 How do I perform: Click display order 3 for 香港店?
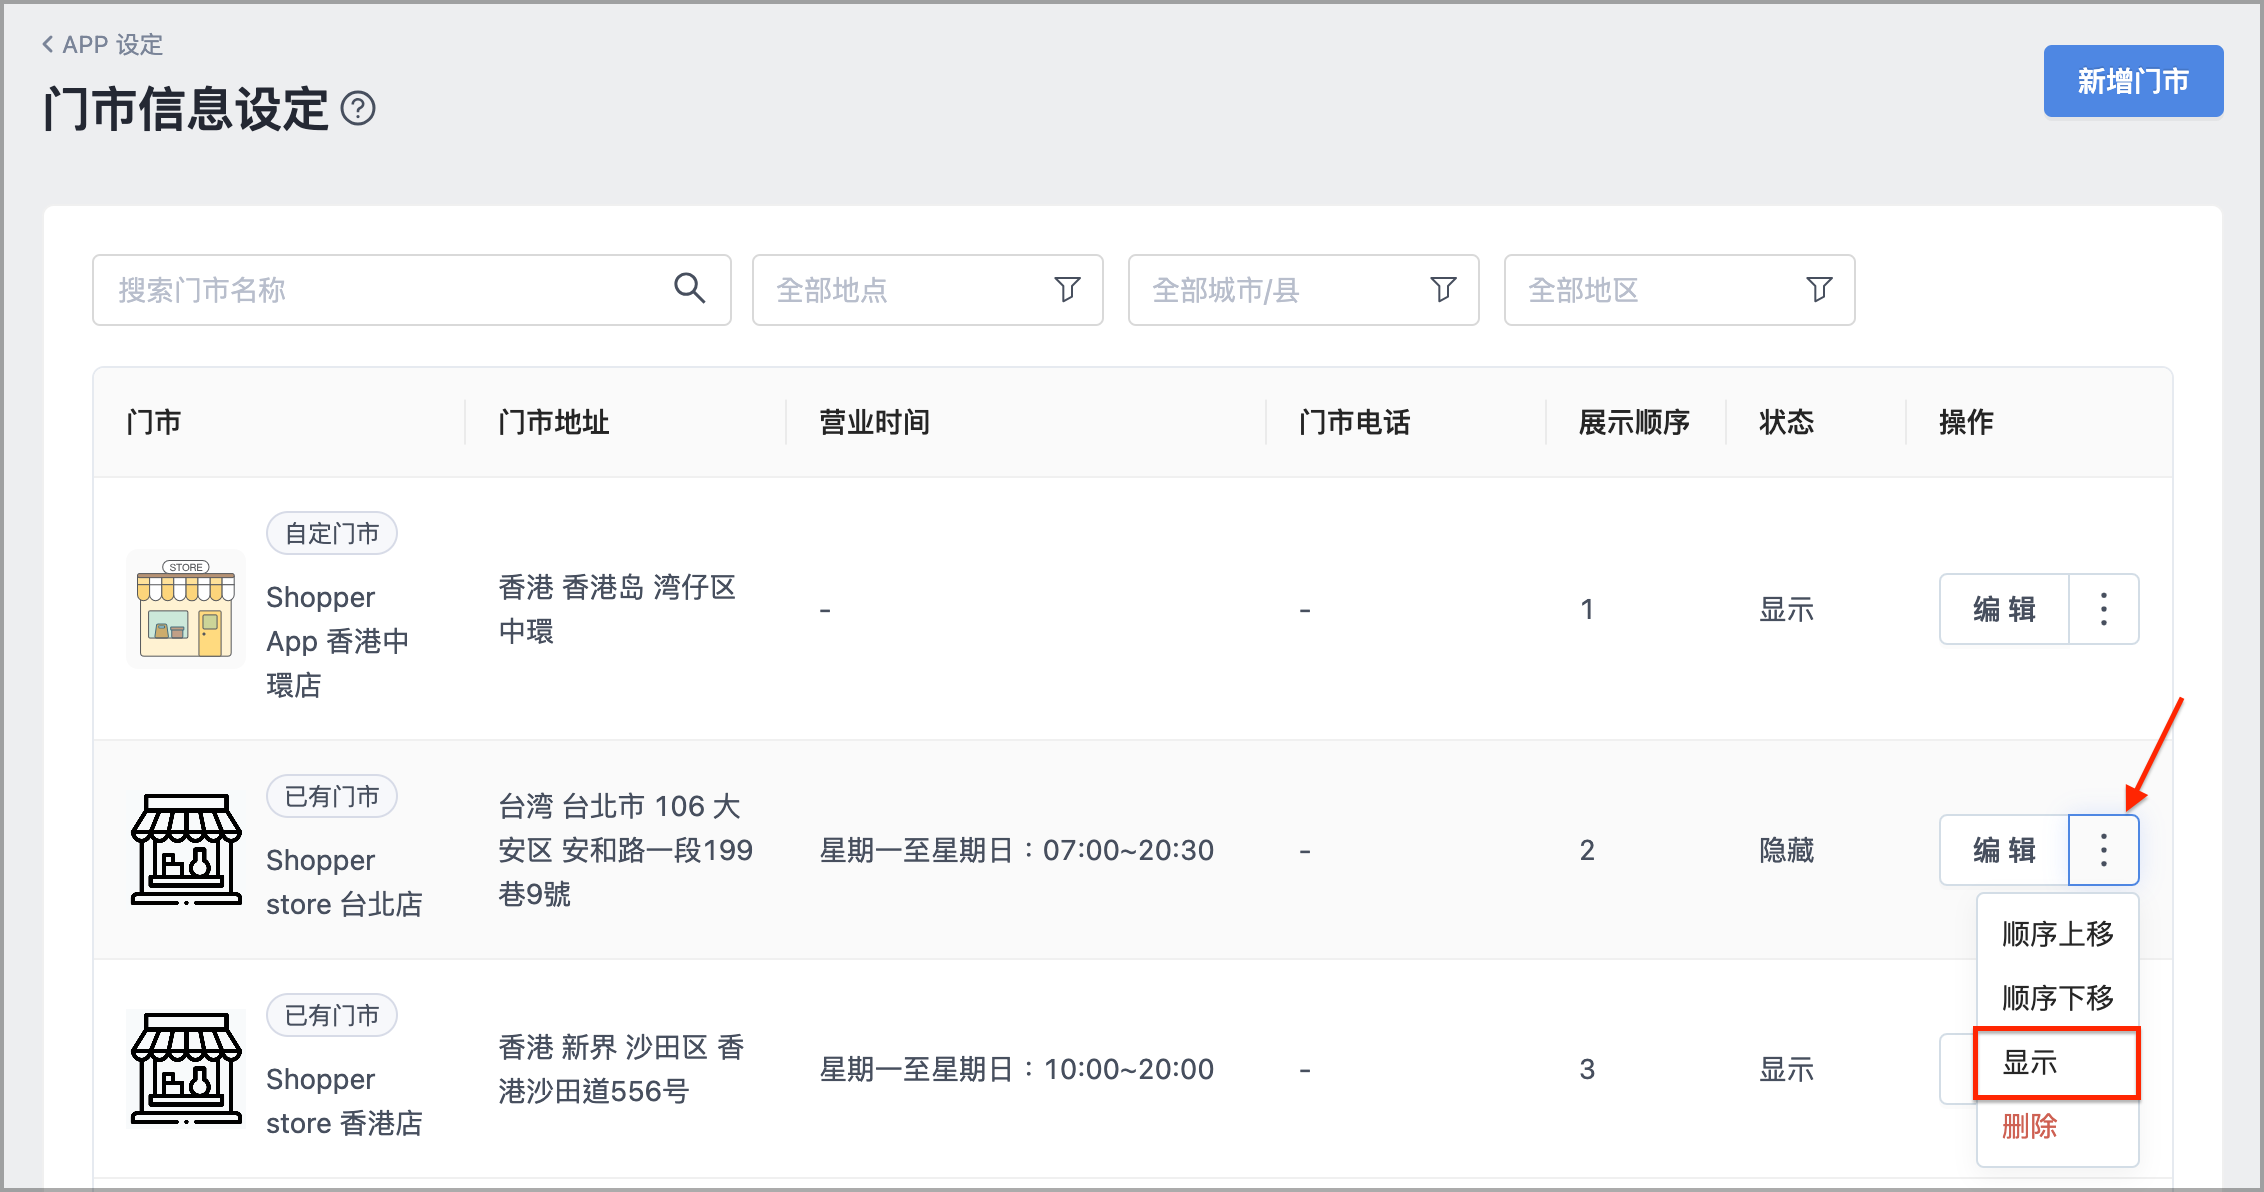click(x=1587, y=1069)
